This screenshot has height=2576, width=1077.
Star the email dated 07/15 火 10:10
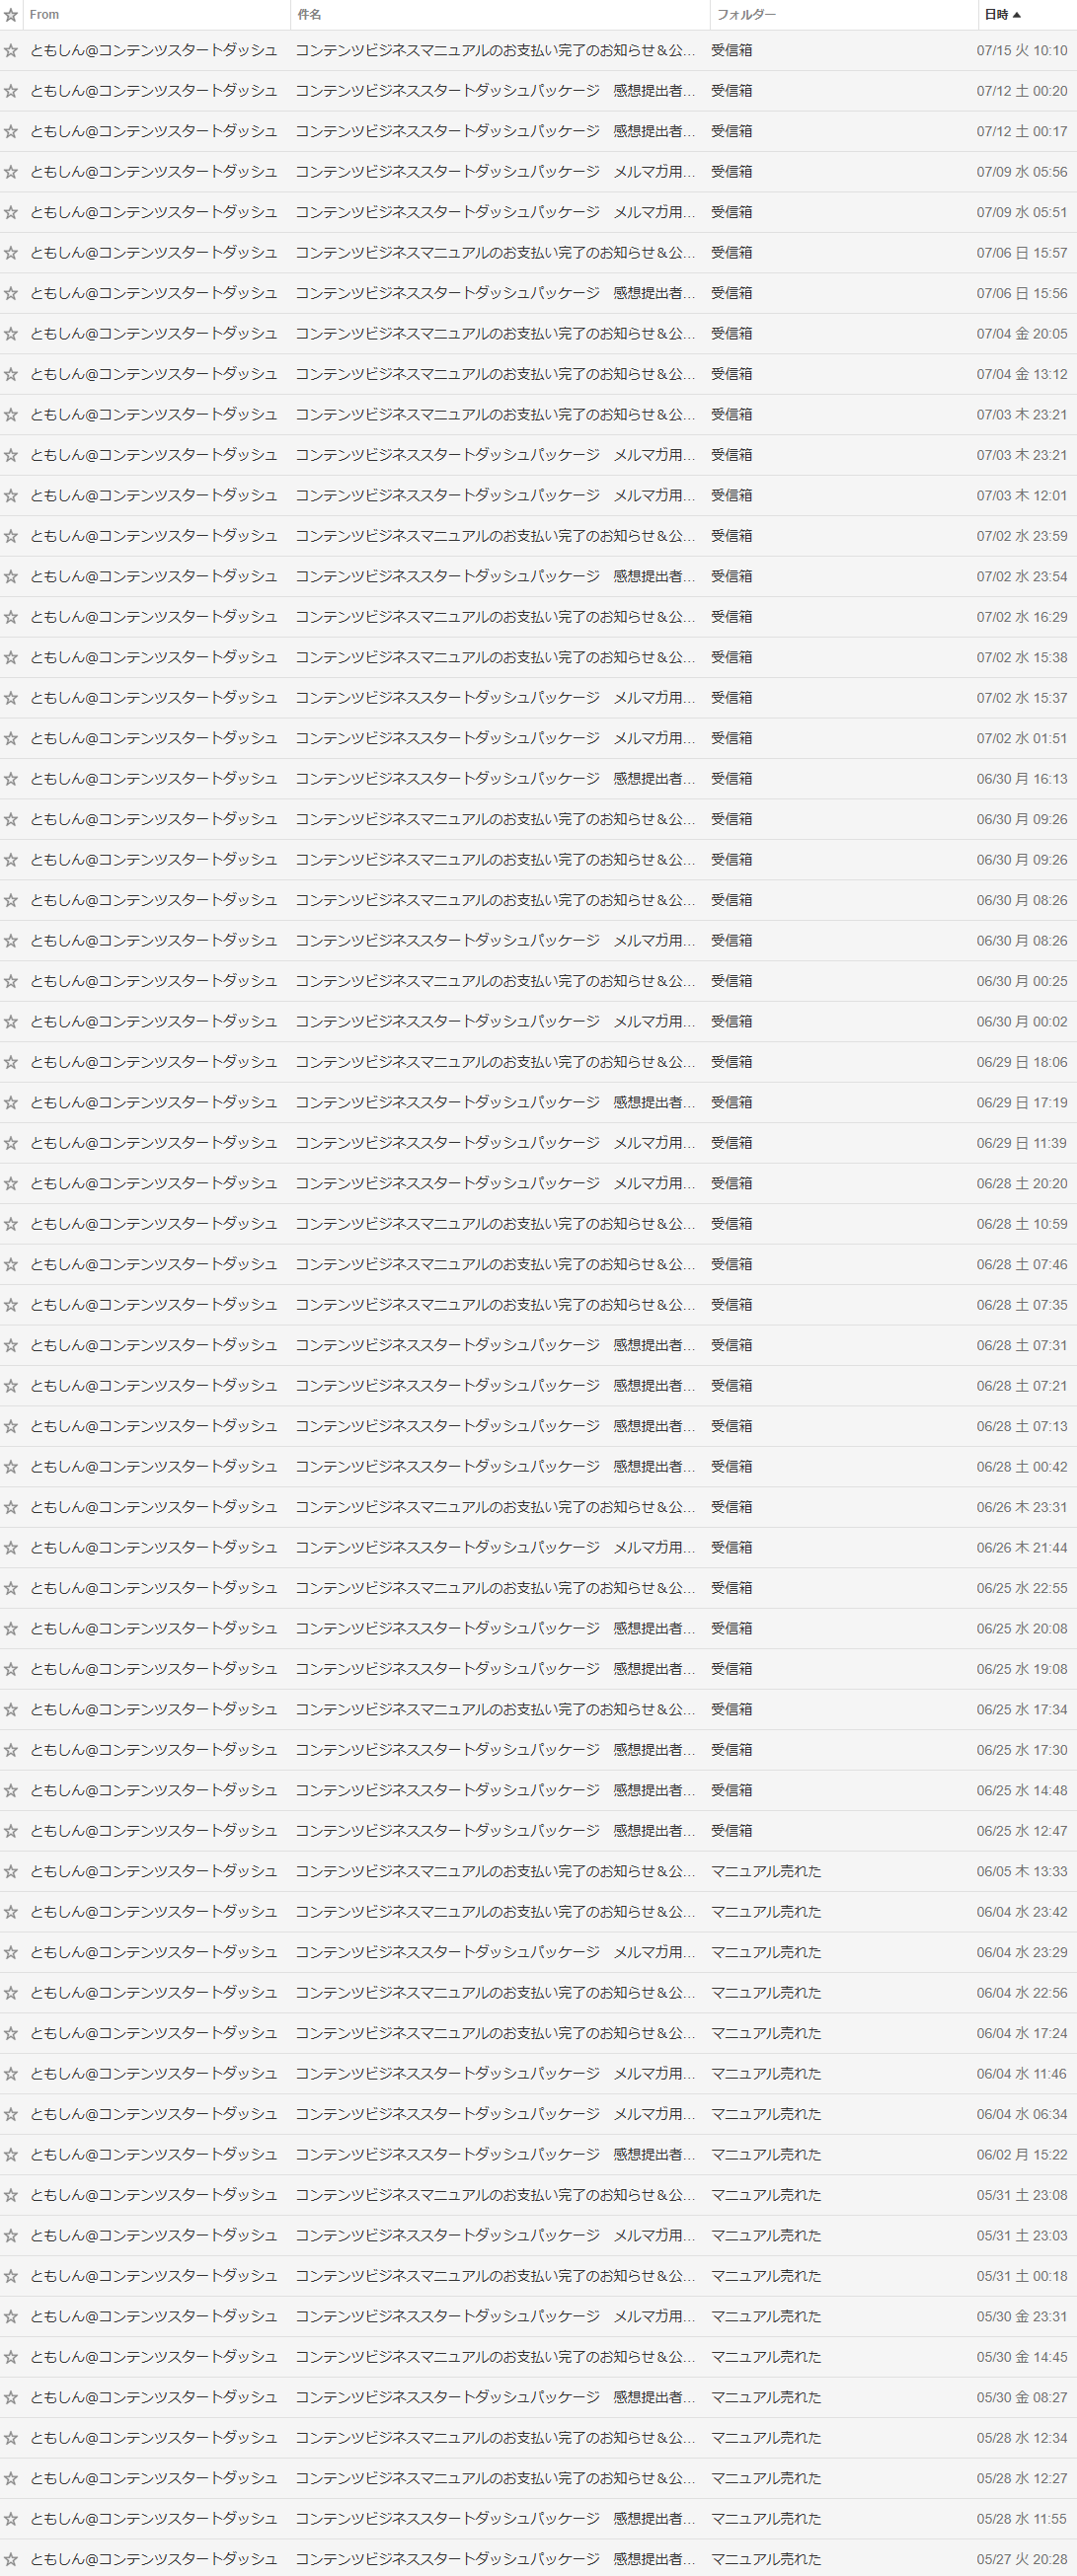pos(11,51)
